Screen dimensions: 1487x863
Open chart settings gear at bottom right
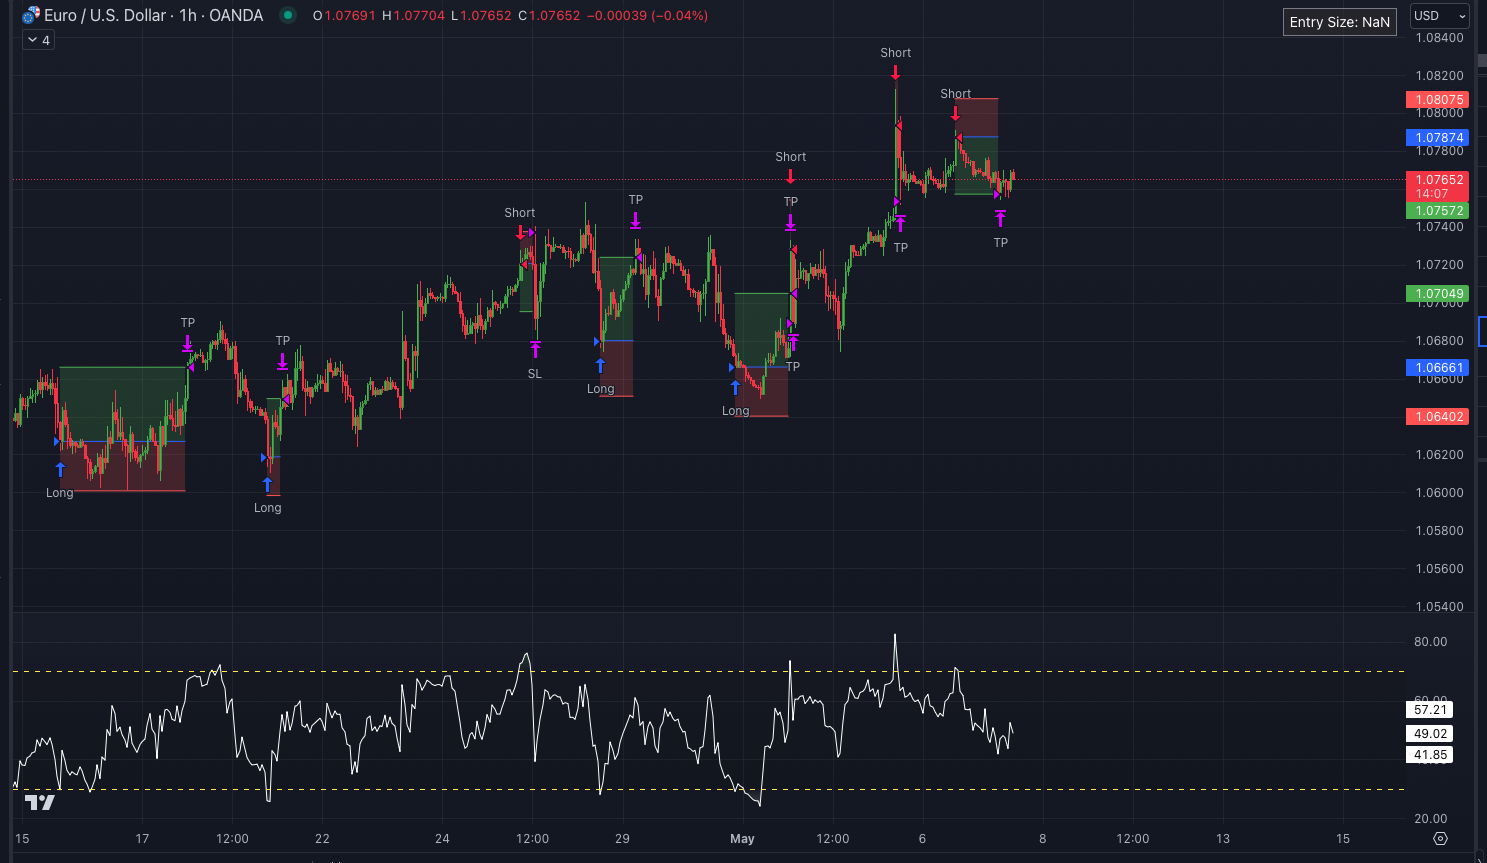pyautogui.click(x=1440, y=838)
